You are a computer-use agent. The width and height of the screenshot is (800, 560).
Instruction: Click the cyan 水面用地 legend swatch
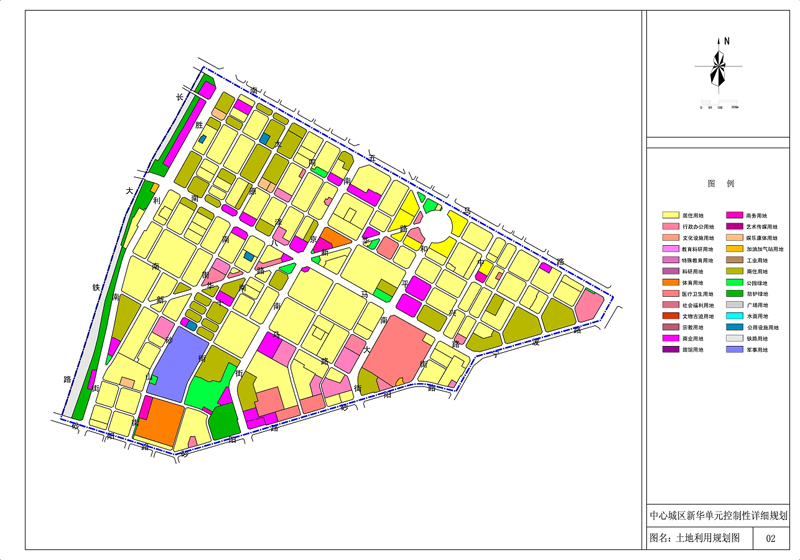pos(733,316)
